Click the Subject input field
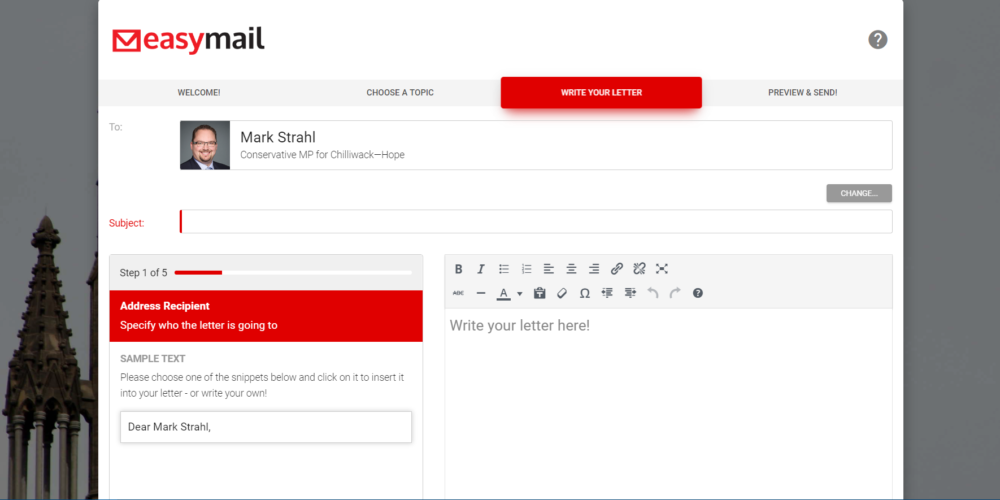 click(x=536, y=222)
